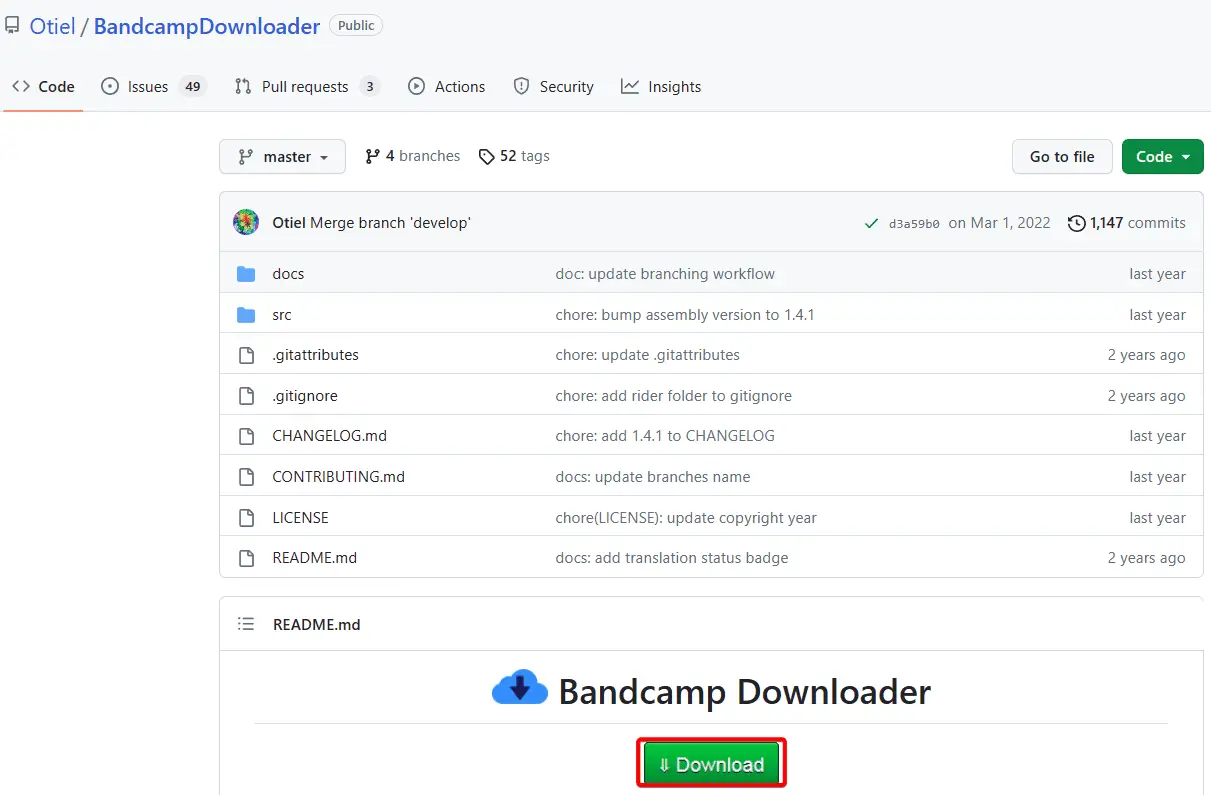Open the CONTRIBUTING.md file
Image resolution: width=1211 pixels, height=795 pixels.
(x=338, y=477)
